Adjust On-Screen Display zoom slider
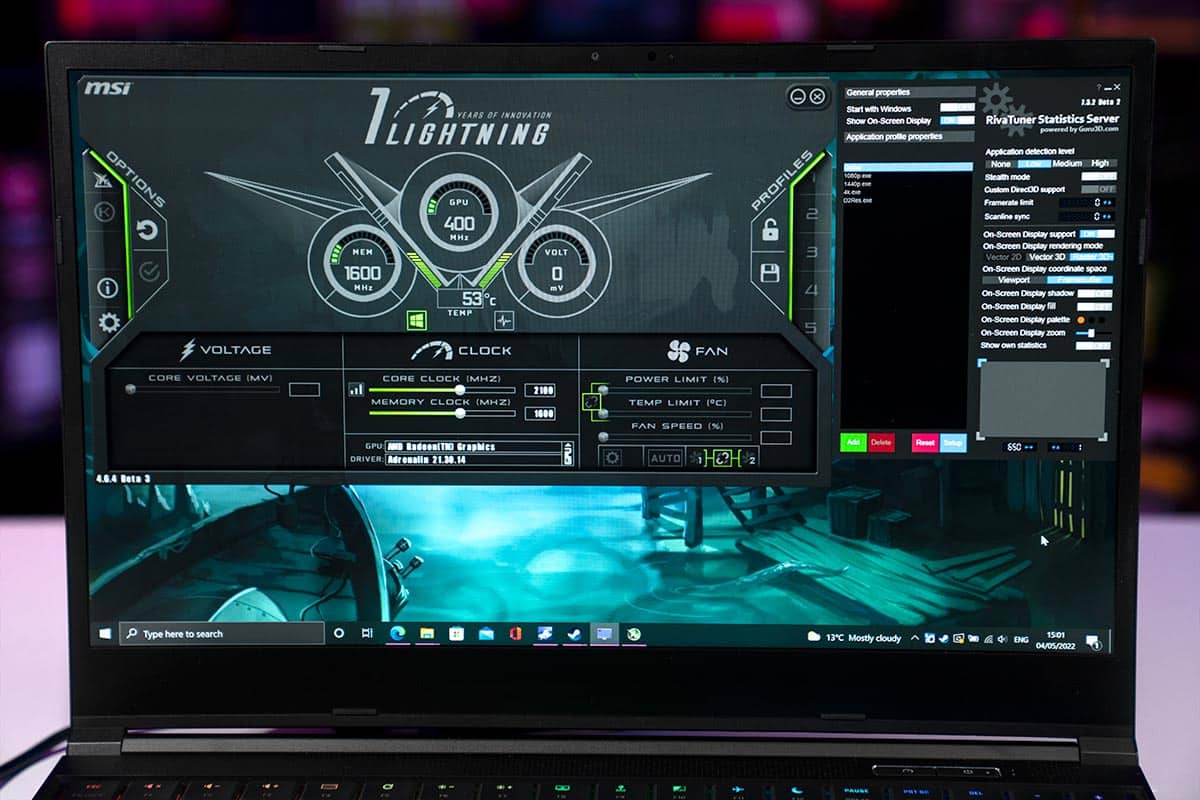Viewport: 1200px width, 800px height. 1093,332
